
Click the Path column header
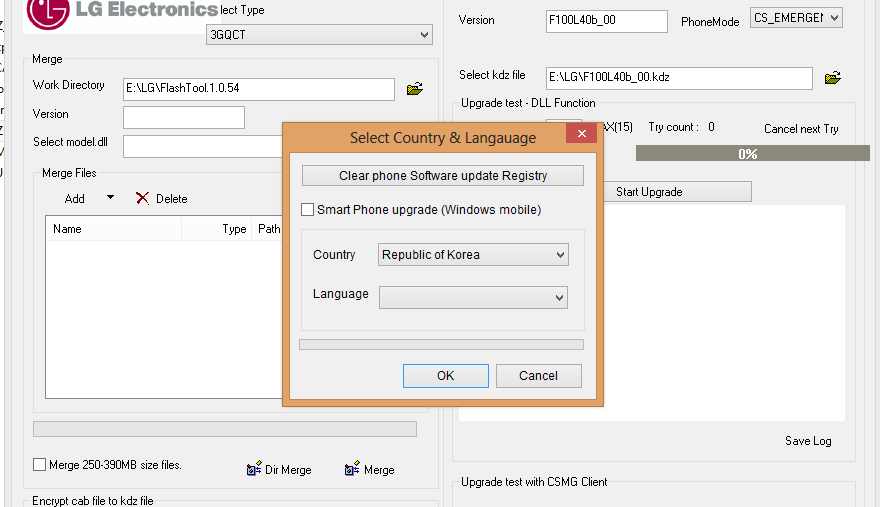(x=268, y=229)
